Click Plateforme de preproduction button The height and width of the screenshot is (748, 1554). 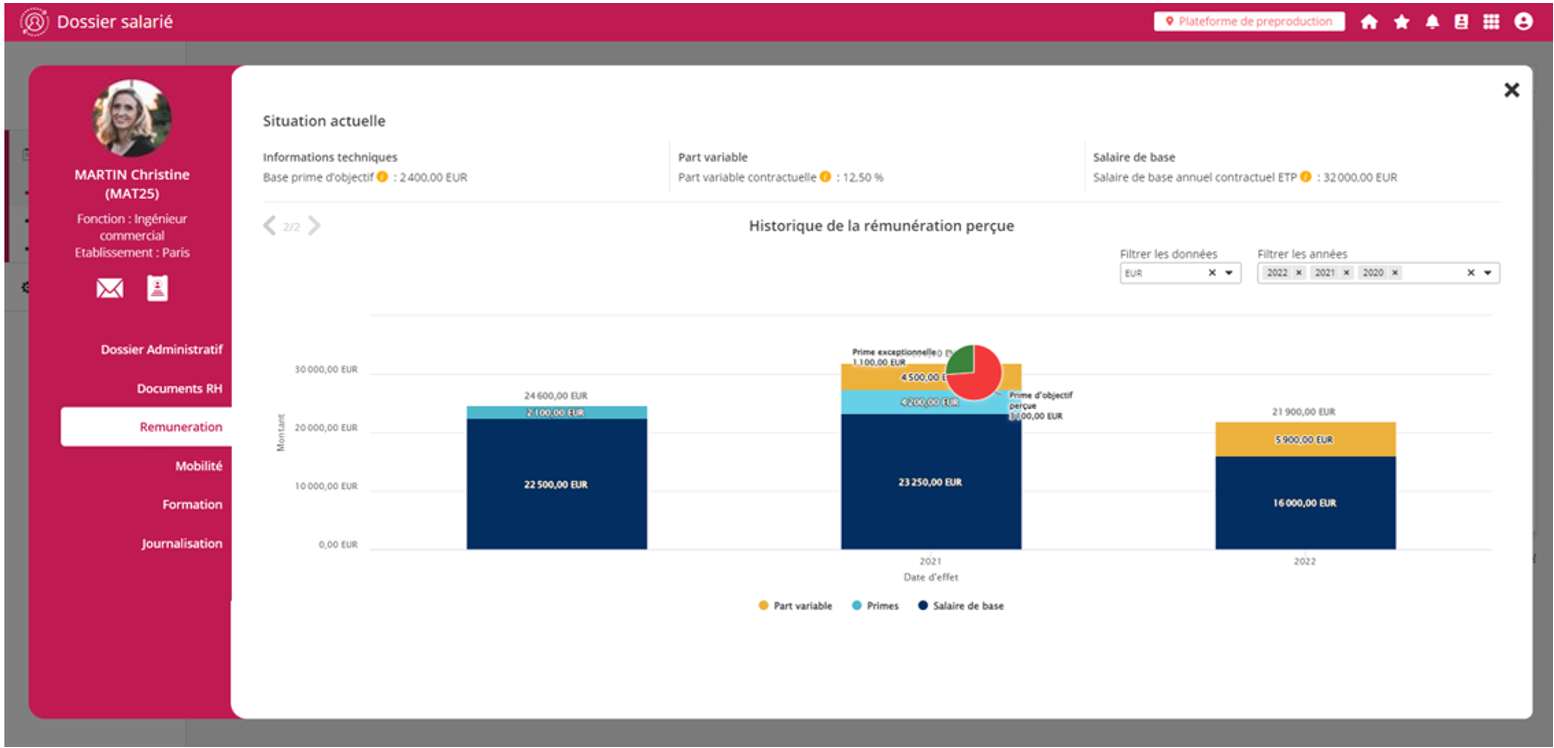[x=1248, y=22]
